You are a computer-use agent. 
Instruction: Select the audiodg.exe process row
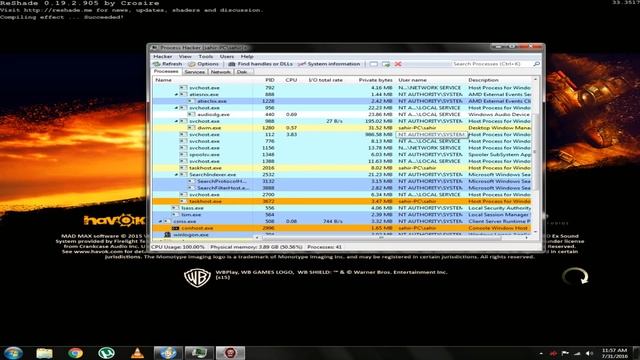pyautogui.click(x=342, y=115)
